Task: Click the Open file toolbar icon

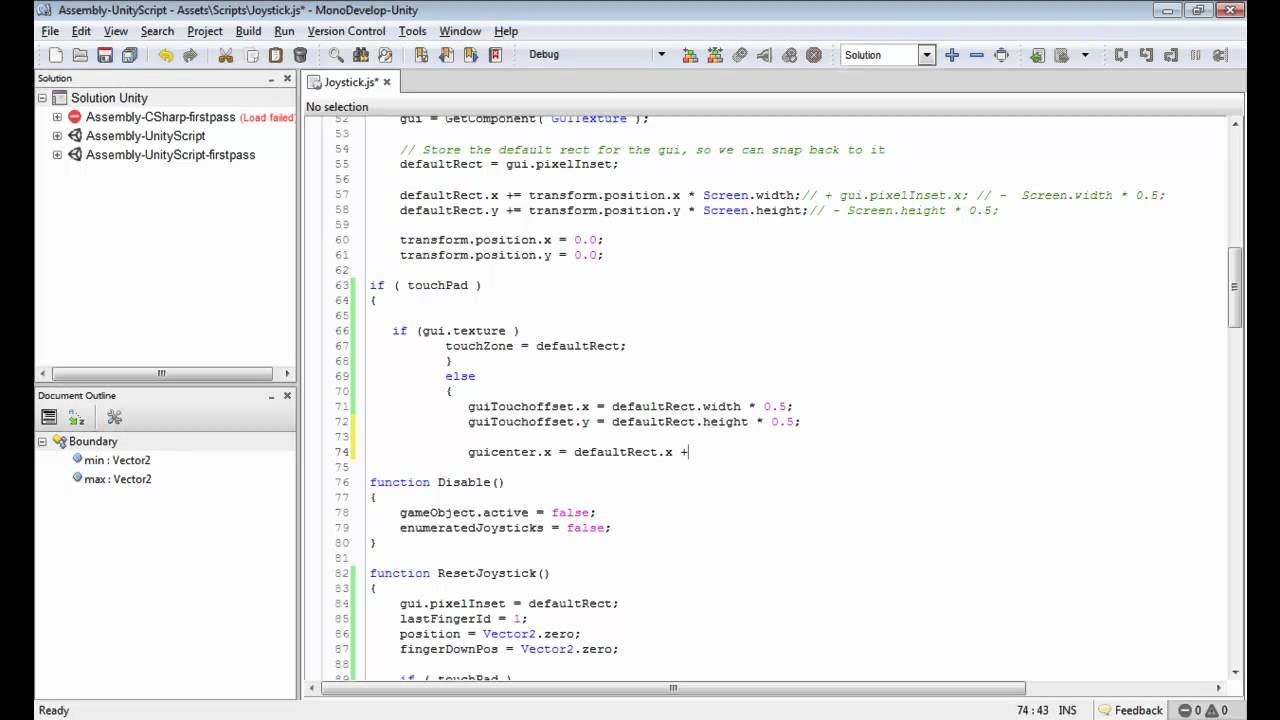Action: [80, 55]
